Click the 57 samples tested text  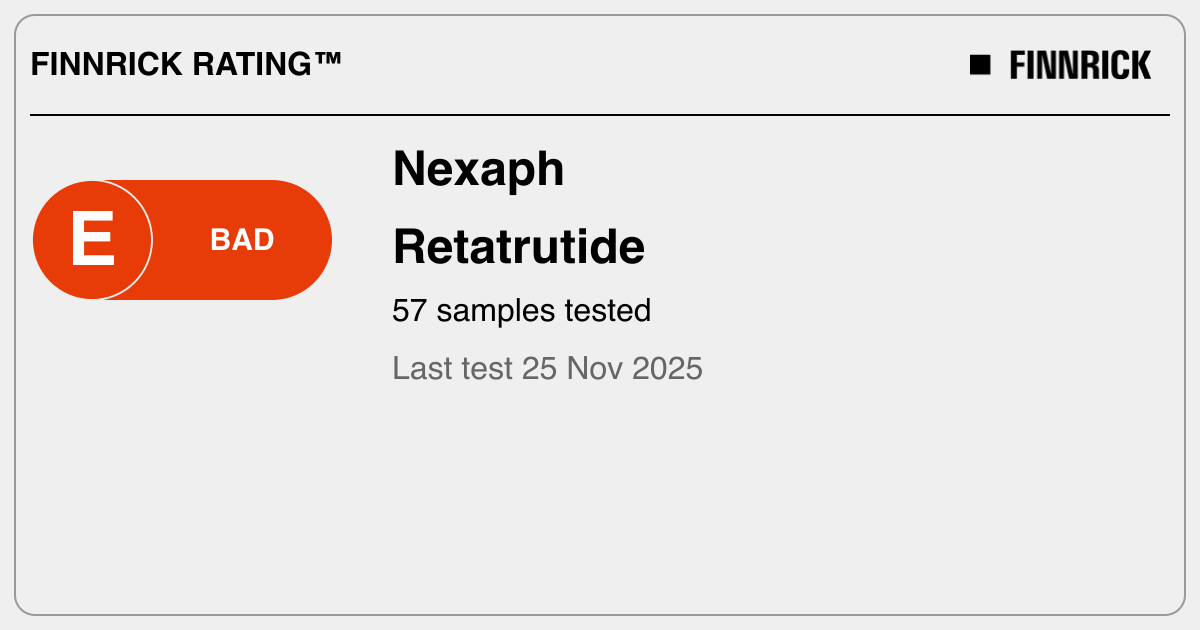[521, 311]
